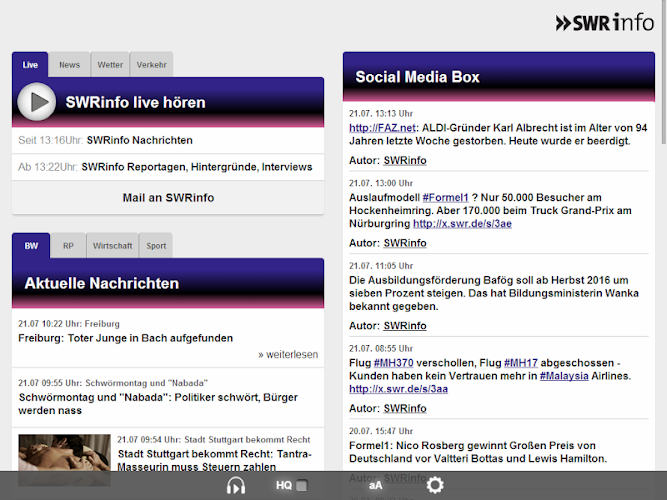Image resolution: width=667 pixels, height=500 pixels.
Task: Click the 21.07. 13:13 Uhr timestamp
Action: click(381, 113)
